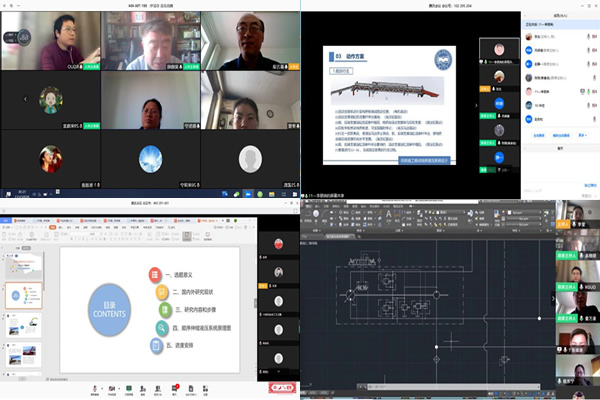Click the microphone mute icon in bottom-left meeting toolbar
The height and width of the screenshot is (400, 600).
[x=96, y=387]
